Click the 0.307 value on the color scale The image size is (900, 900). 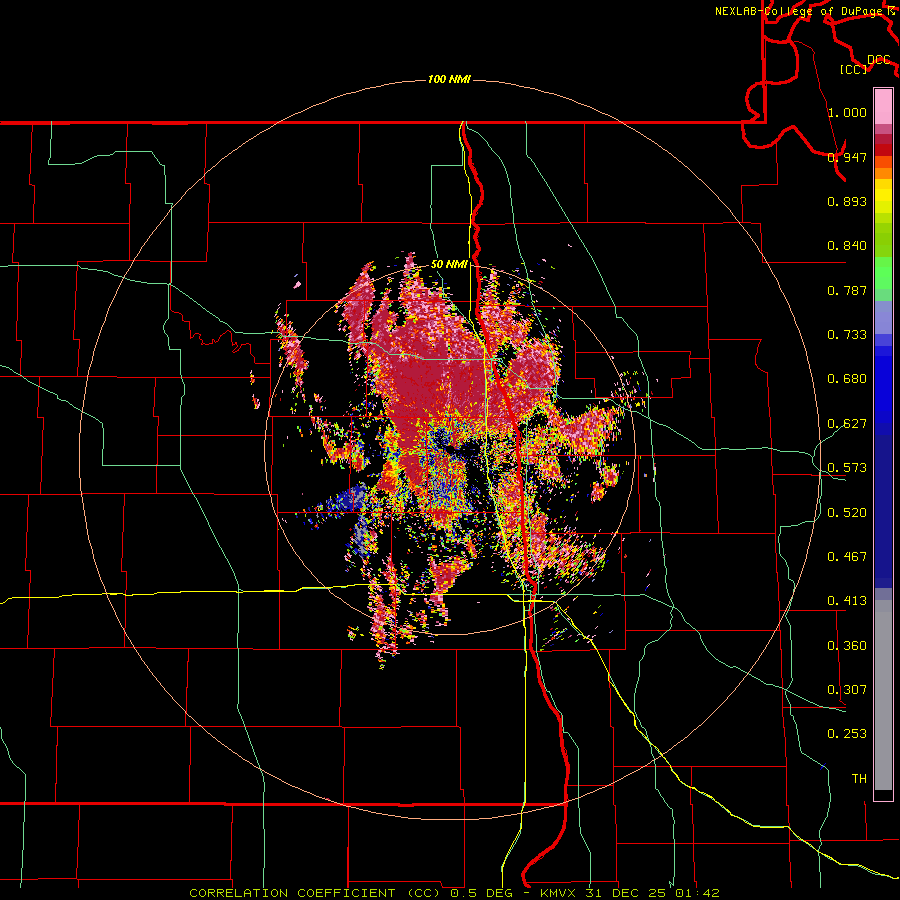tap(847, 690)
